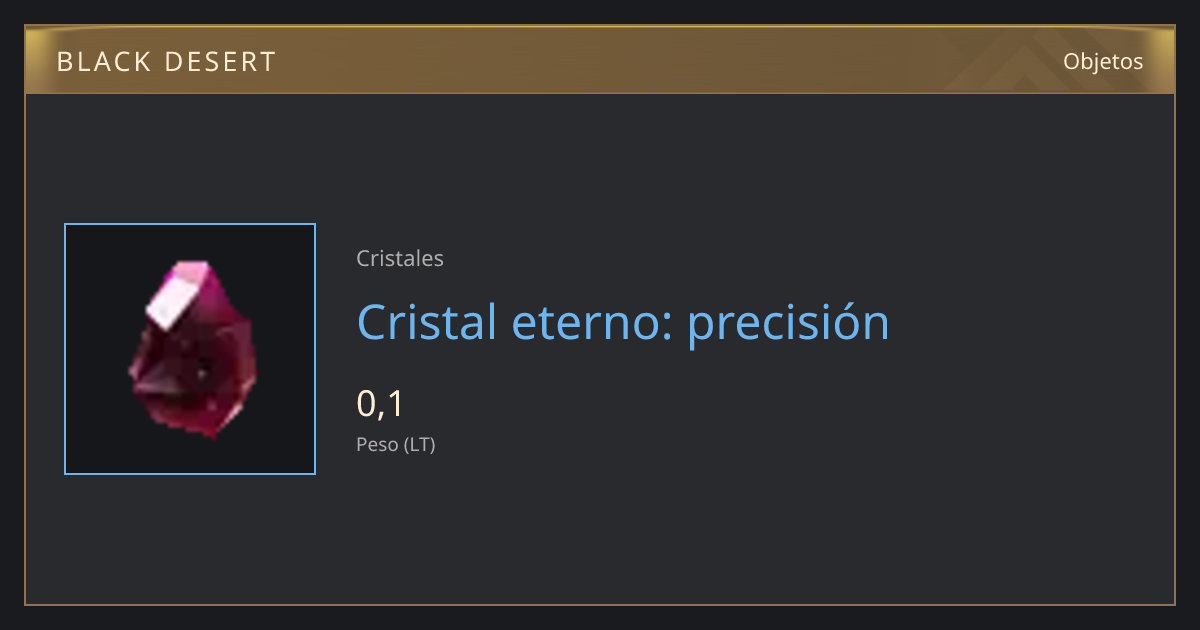Select the BLACK DESERT header title

[x=166, y=62]
